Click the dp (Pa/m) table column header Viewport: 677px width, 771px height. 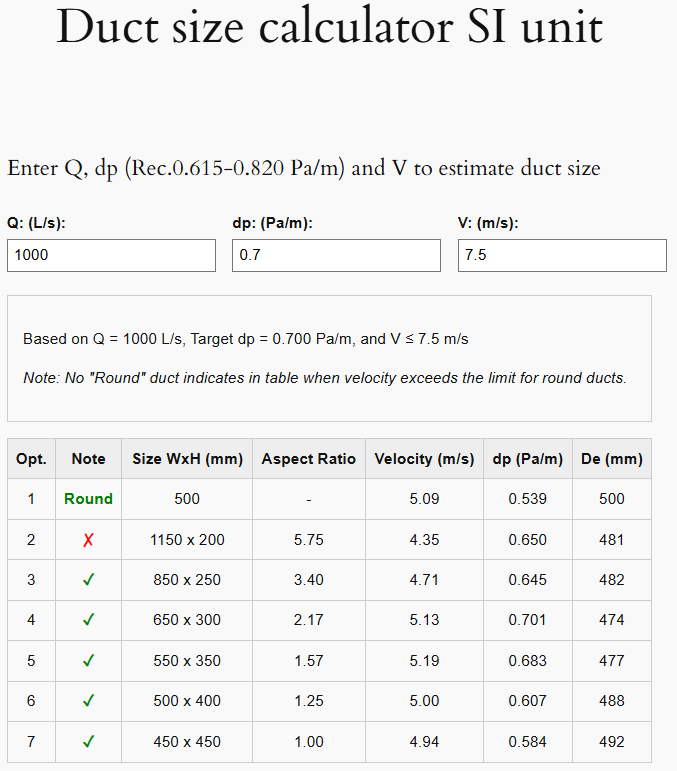click(x=527, y=459)
